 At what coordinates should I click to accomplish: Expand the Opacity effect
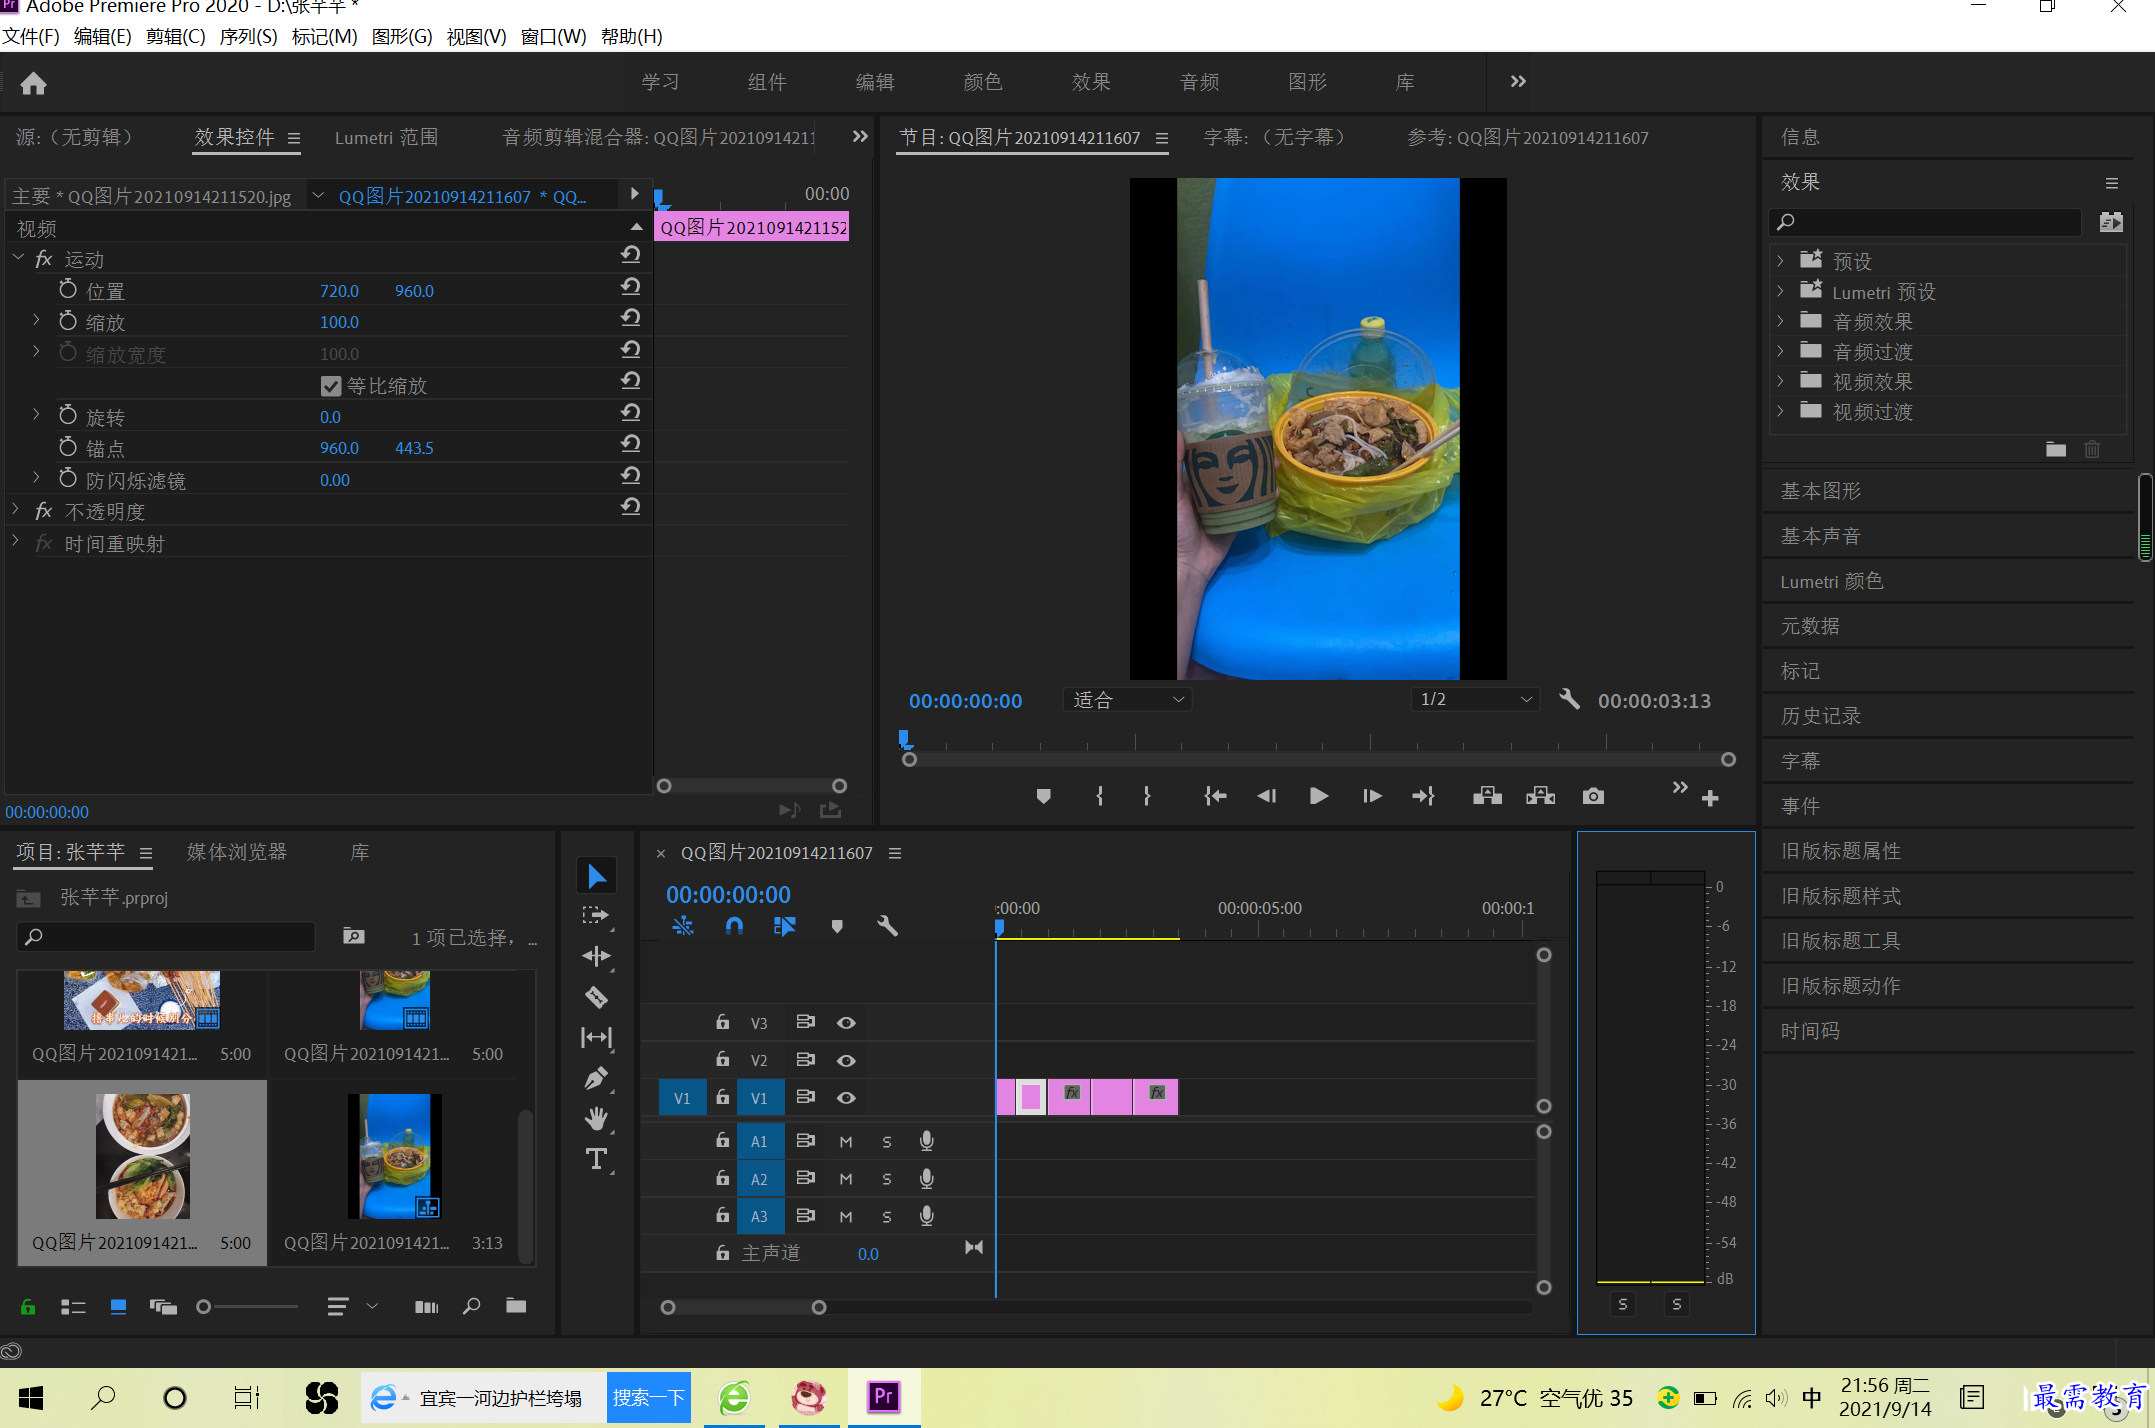16,510
